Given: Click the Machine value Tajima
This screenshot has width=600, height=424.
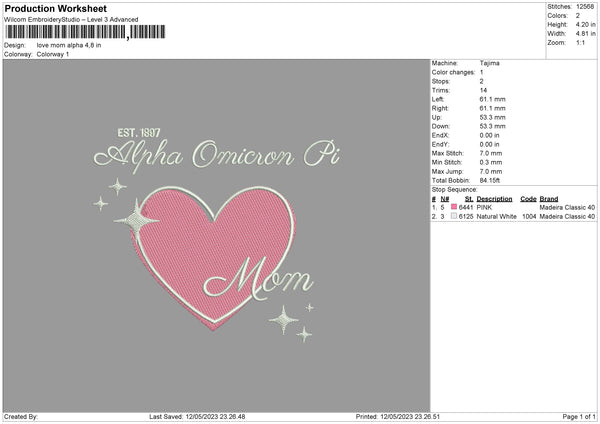Looking at the screenshot, I should (489, 63).
